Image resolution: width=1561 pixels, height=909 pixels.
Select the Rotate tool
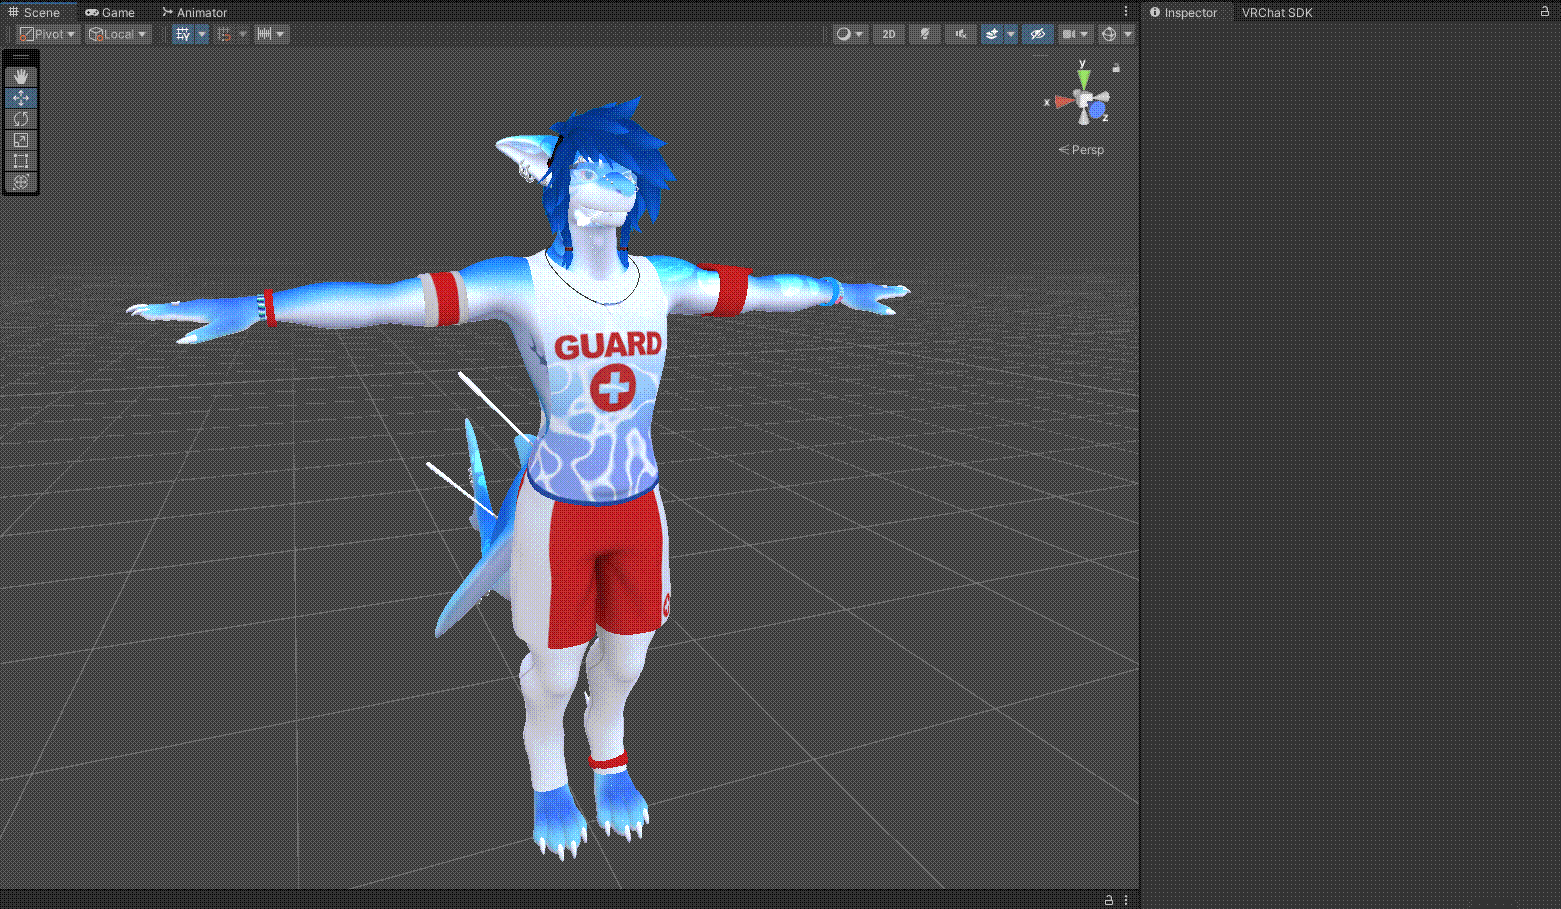tap(21, 119)
